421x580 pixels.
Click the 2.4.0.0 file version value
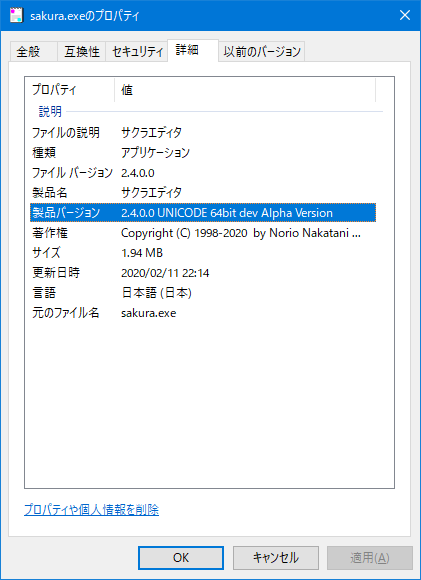[138, 173]
